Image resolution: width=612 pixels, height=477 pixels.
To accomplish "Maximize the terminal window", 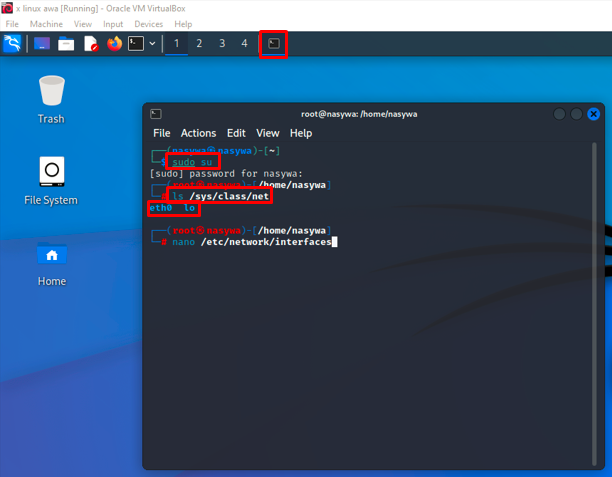I will (x=576, y=114).
